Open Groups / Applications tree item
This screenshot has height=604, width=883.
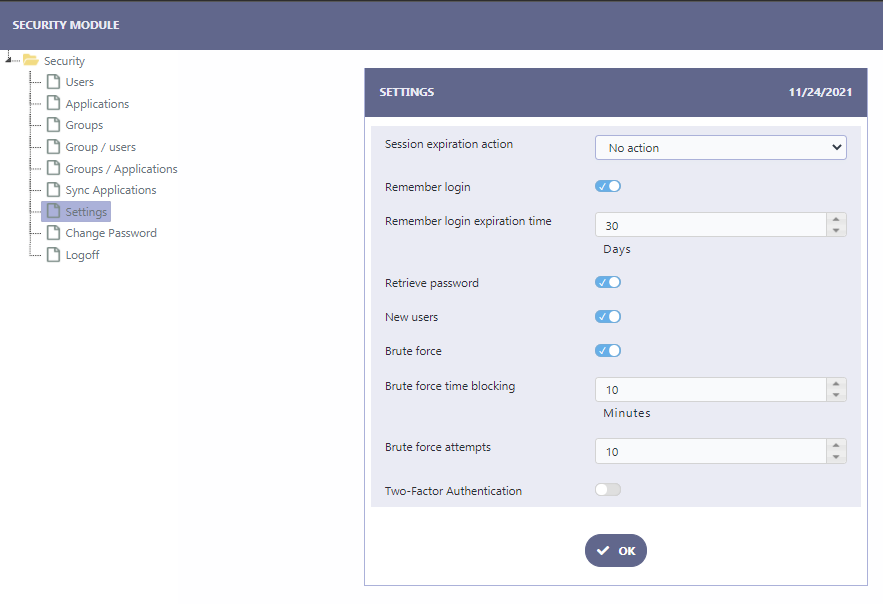tap(121, 169)
